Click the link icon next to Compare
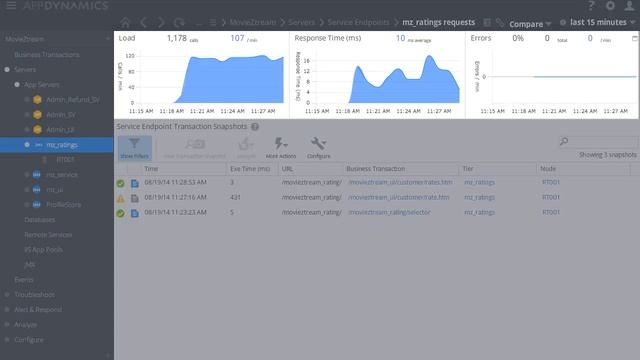This screenshot has height=360, width=640. point(500,22)
